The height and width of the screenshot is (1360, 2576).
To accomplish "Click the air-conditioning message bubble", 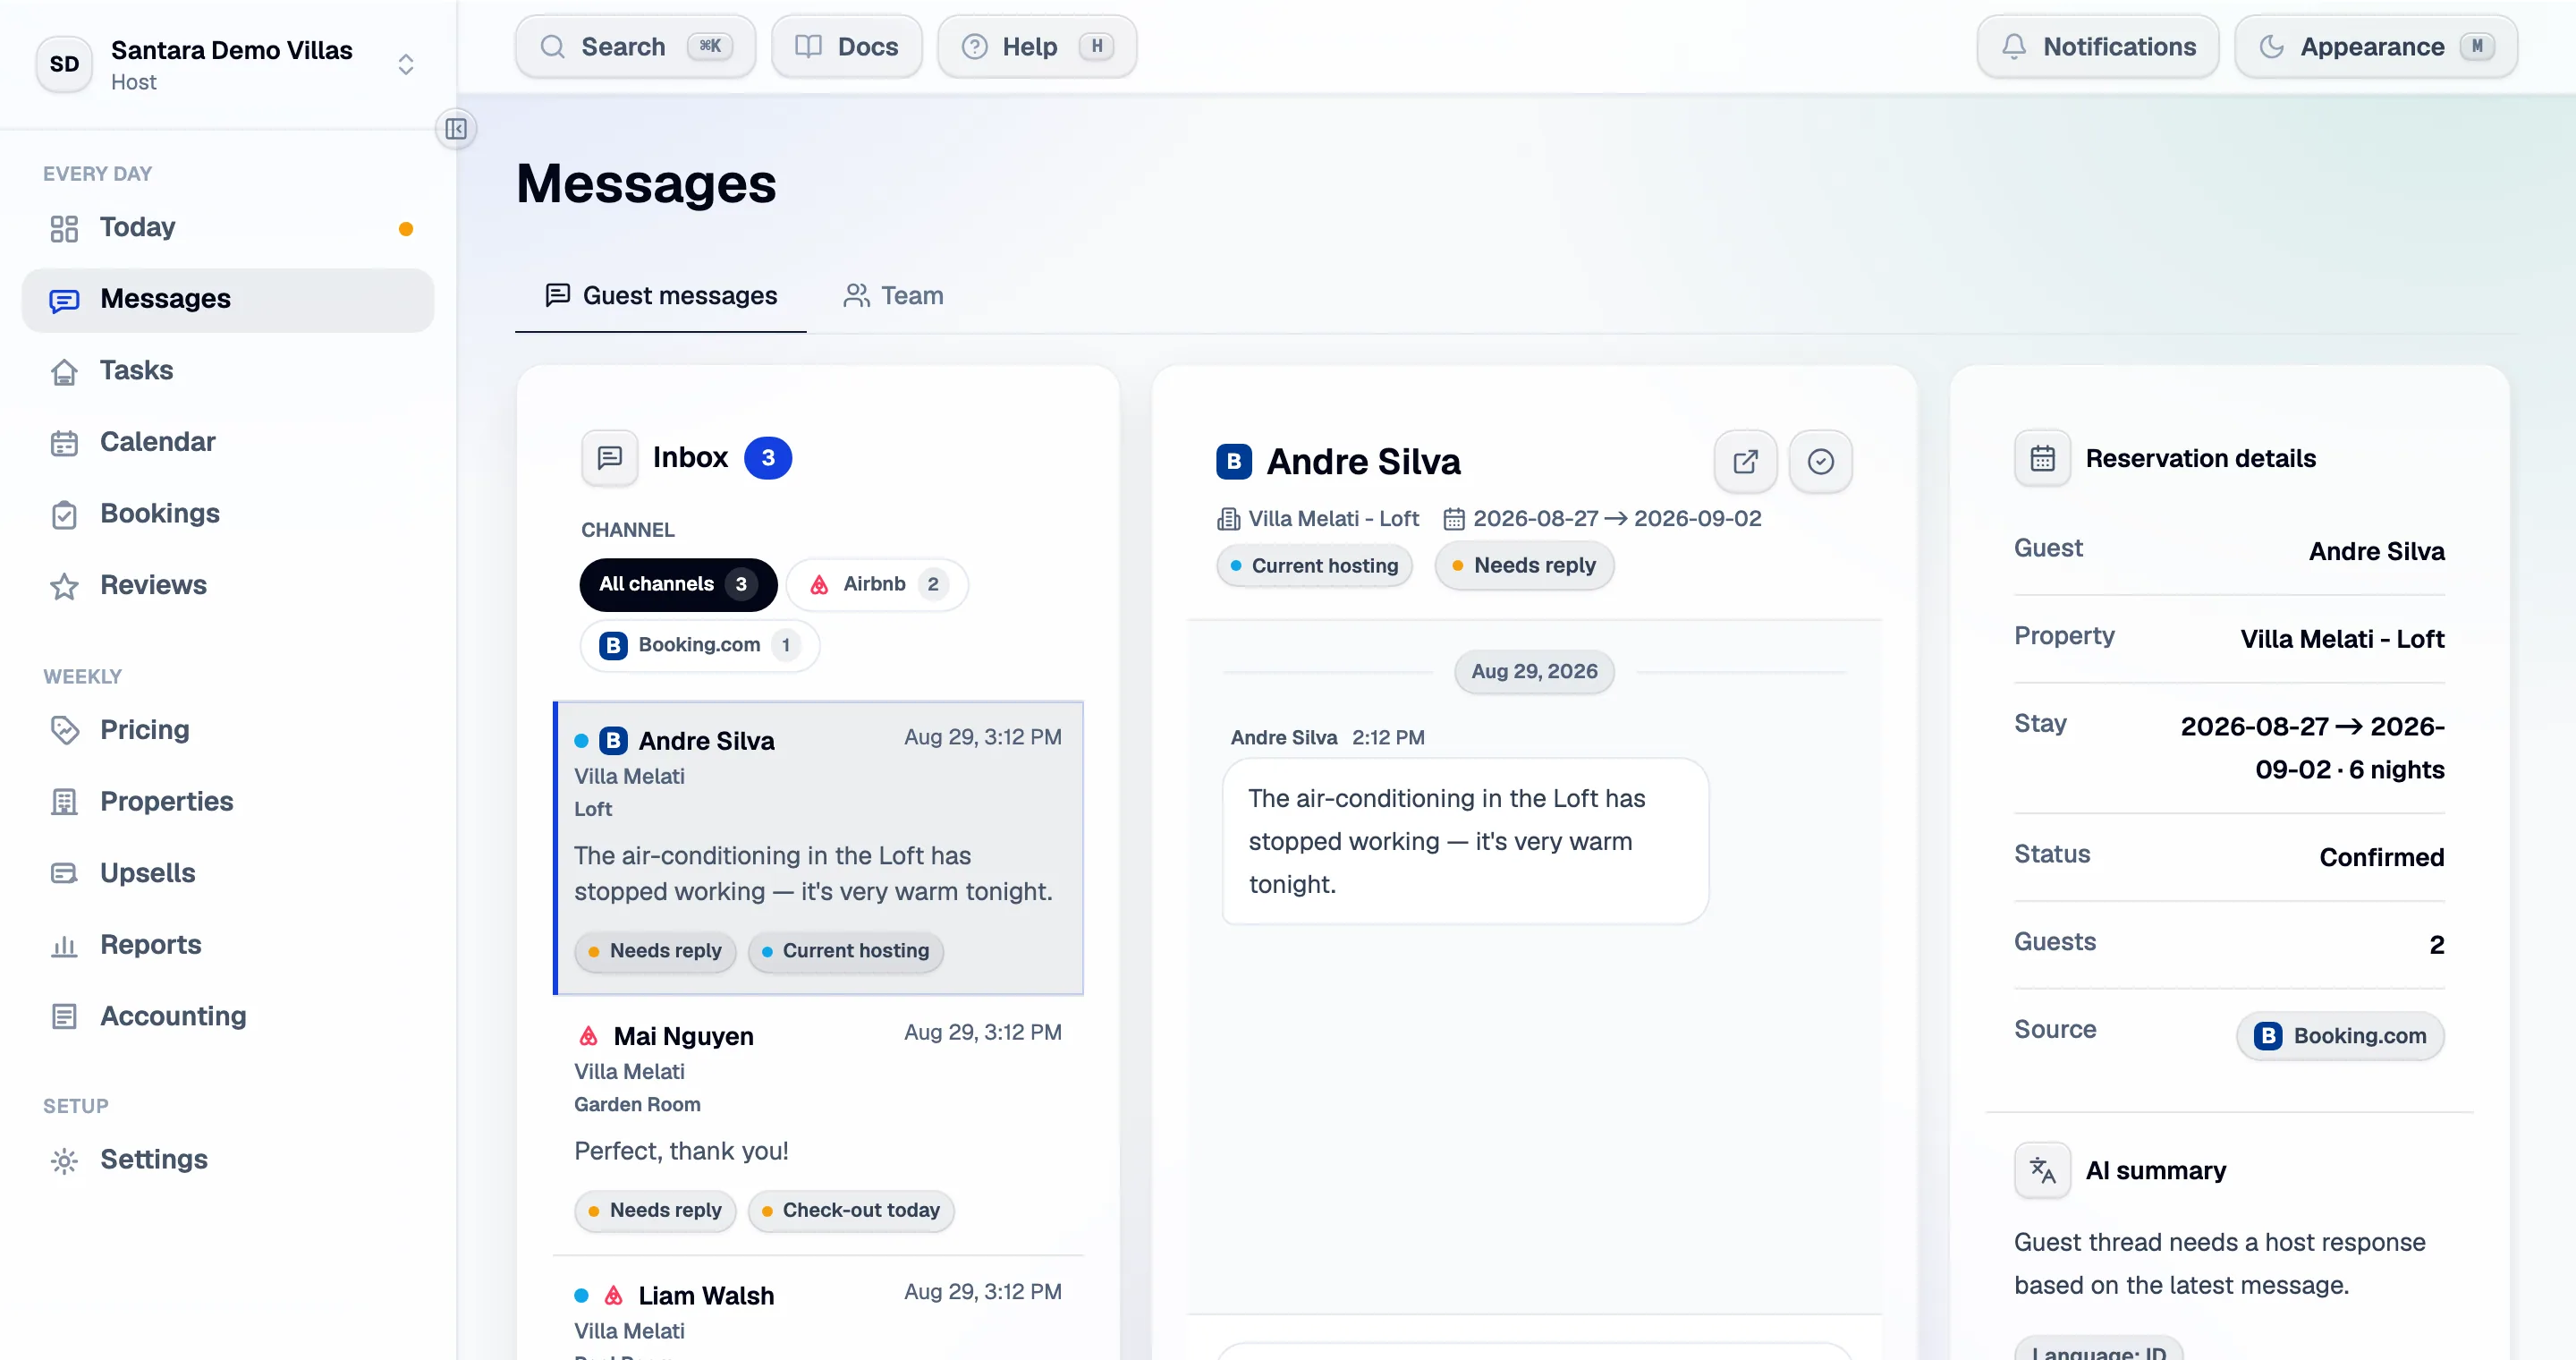I will [1465, 841].
